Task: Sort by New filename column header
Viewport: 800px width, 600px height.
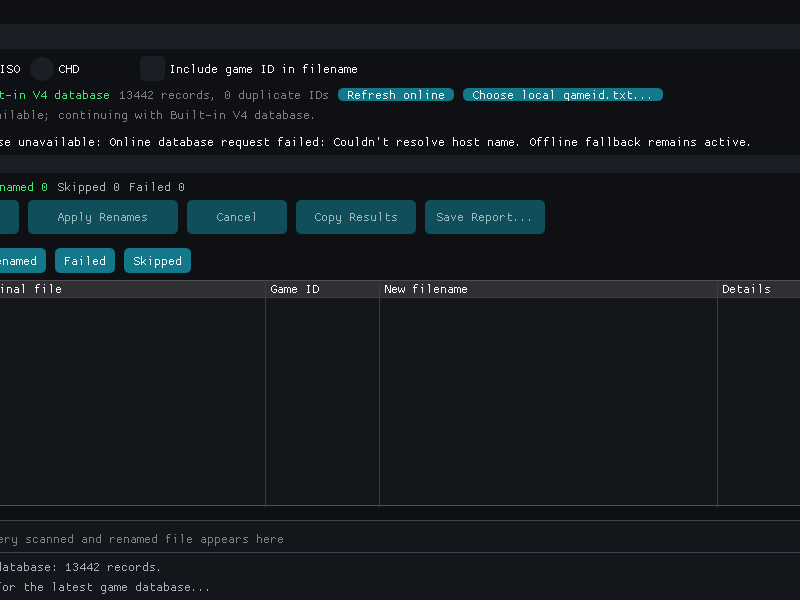Action: click(x=548, y=289)
